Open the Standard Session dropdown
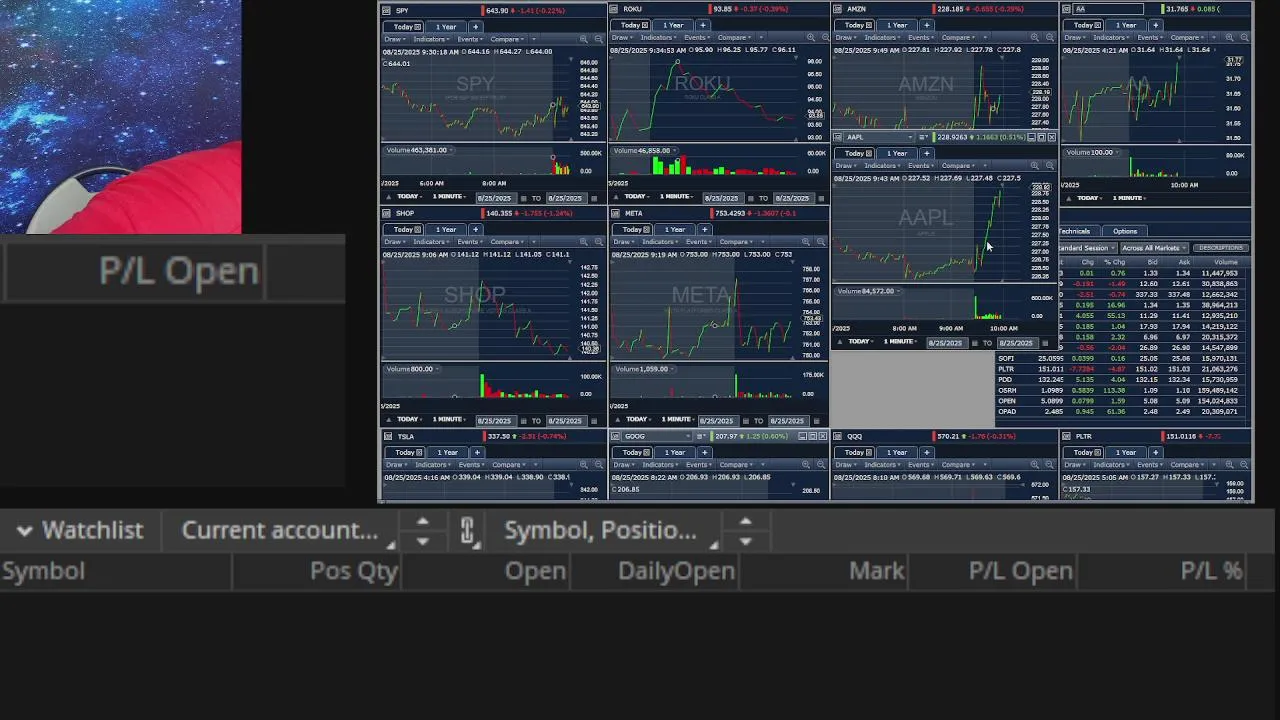 pyautogui.click(x=1086, y=248)
